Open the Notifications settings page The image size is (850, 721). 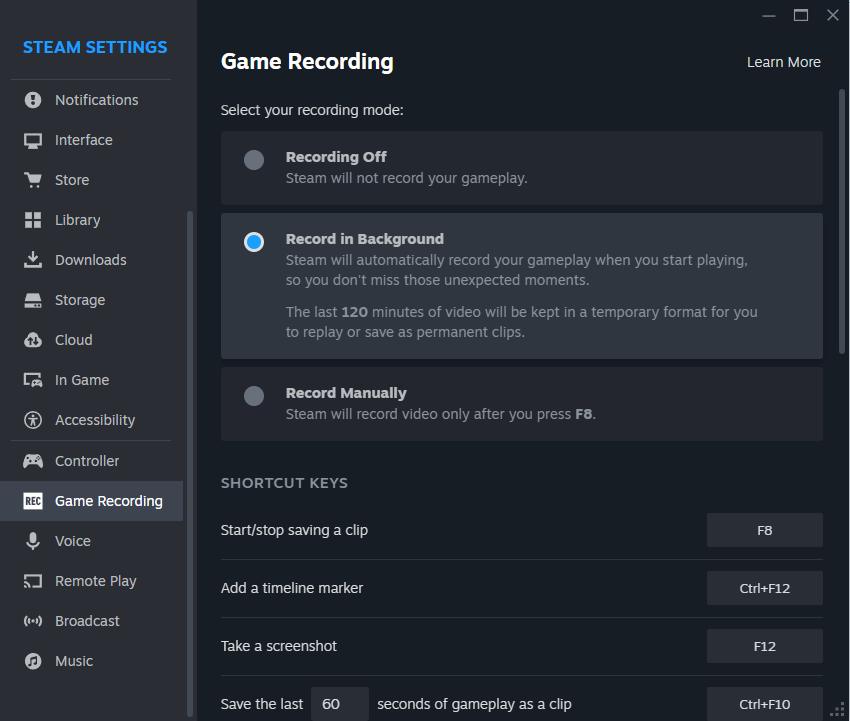pyautogui.click(x=92, y=100)
